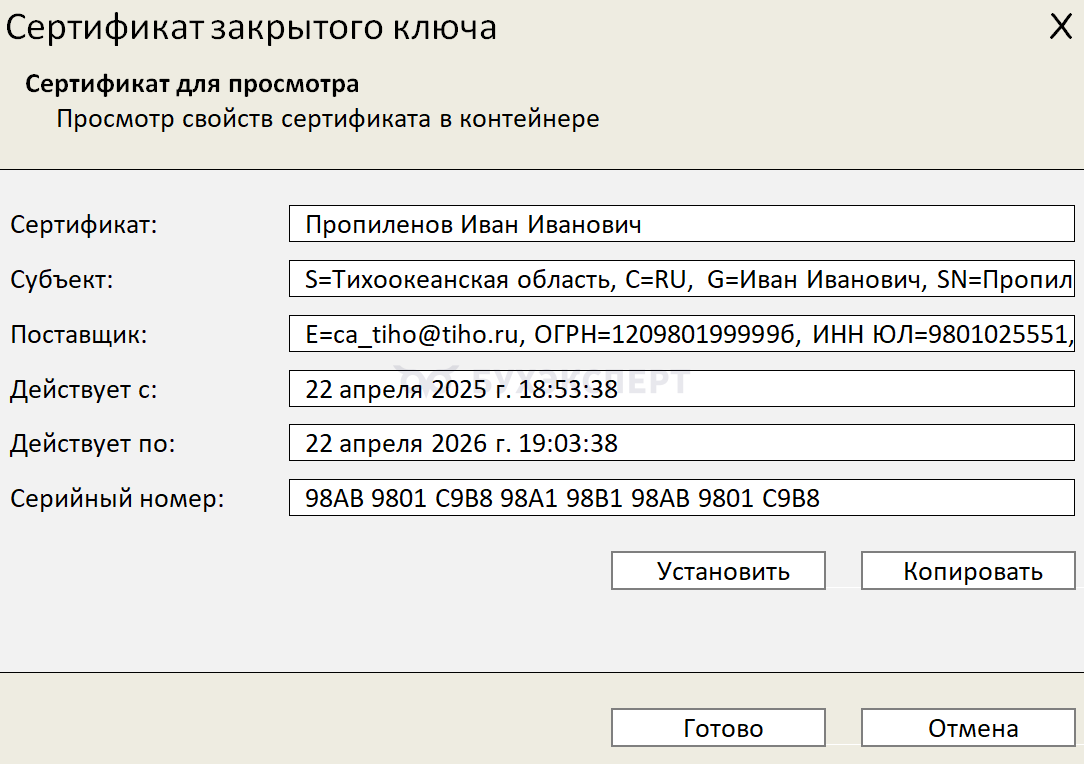The width and height of the screenshot is (1084, 764).
Task: Close the certificate dialog with X
Action: point(1060,27)
